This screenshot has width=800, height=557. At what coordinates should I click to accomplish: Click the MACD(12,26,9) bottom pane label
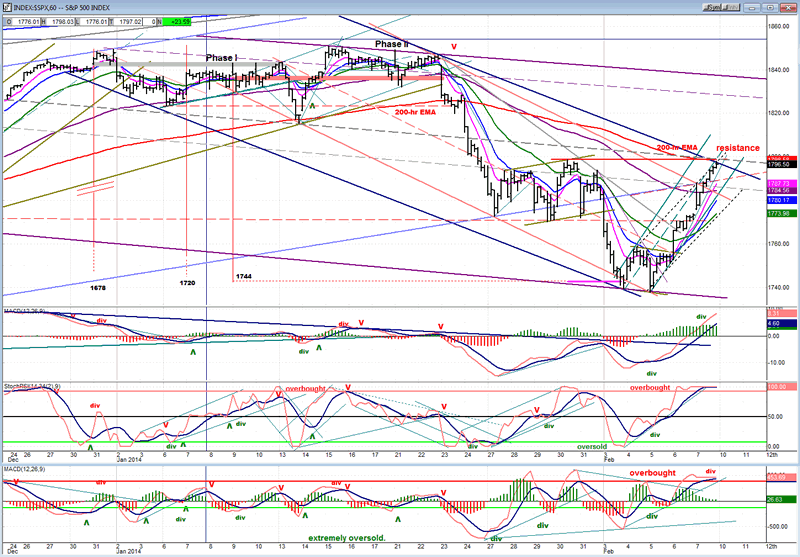tap(24, 469)
